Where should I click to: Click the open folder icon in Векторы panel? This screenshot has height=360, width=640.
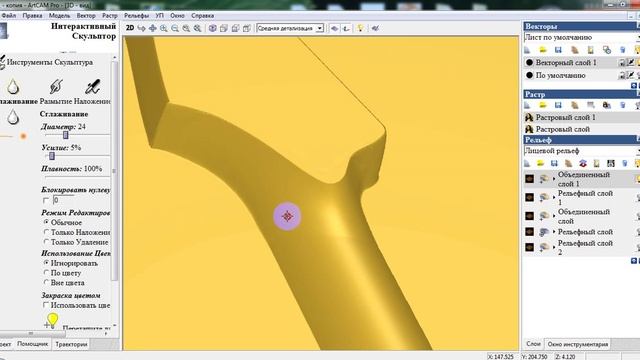(543, 50)
